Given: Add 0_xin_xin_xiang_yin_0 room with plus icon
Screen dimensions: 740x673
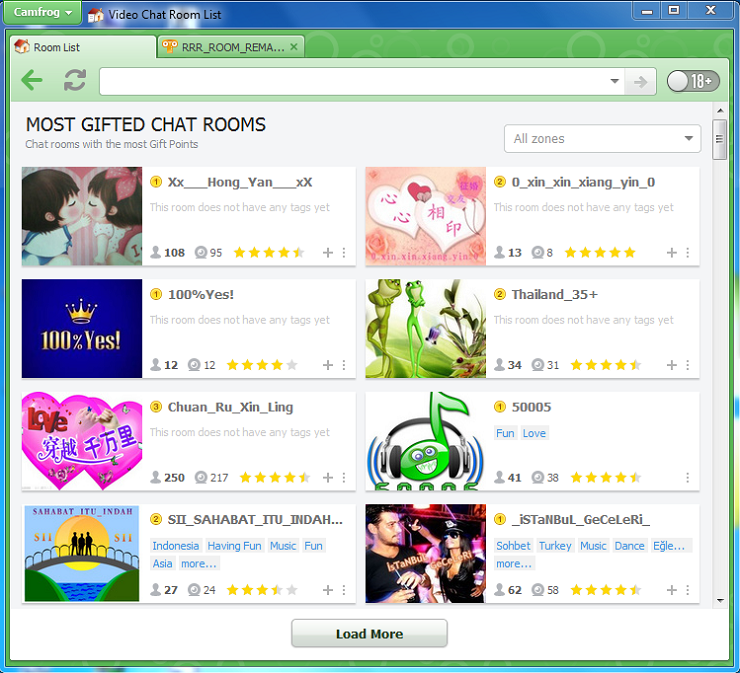Looking at the screenshot, I should click(x=672, y=253).
